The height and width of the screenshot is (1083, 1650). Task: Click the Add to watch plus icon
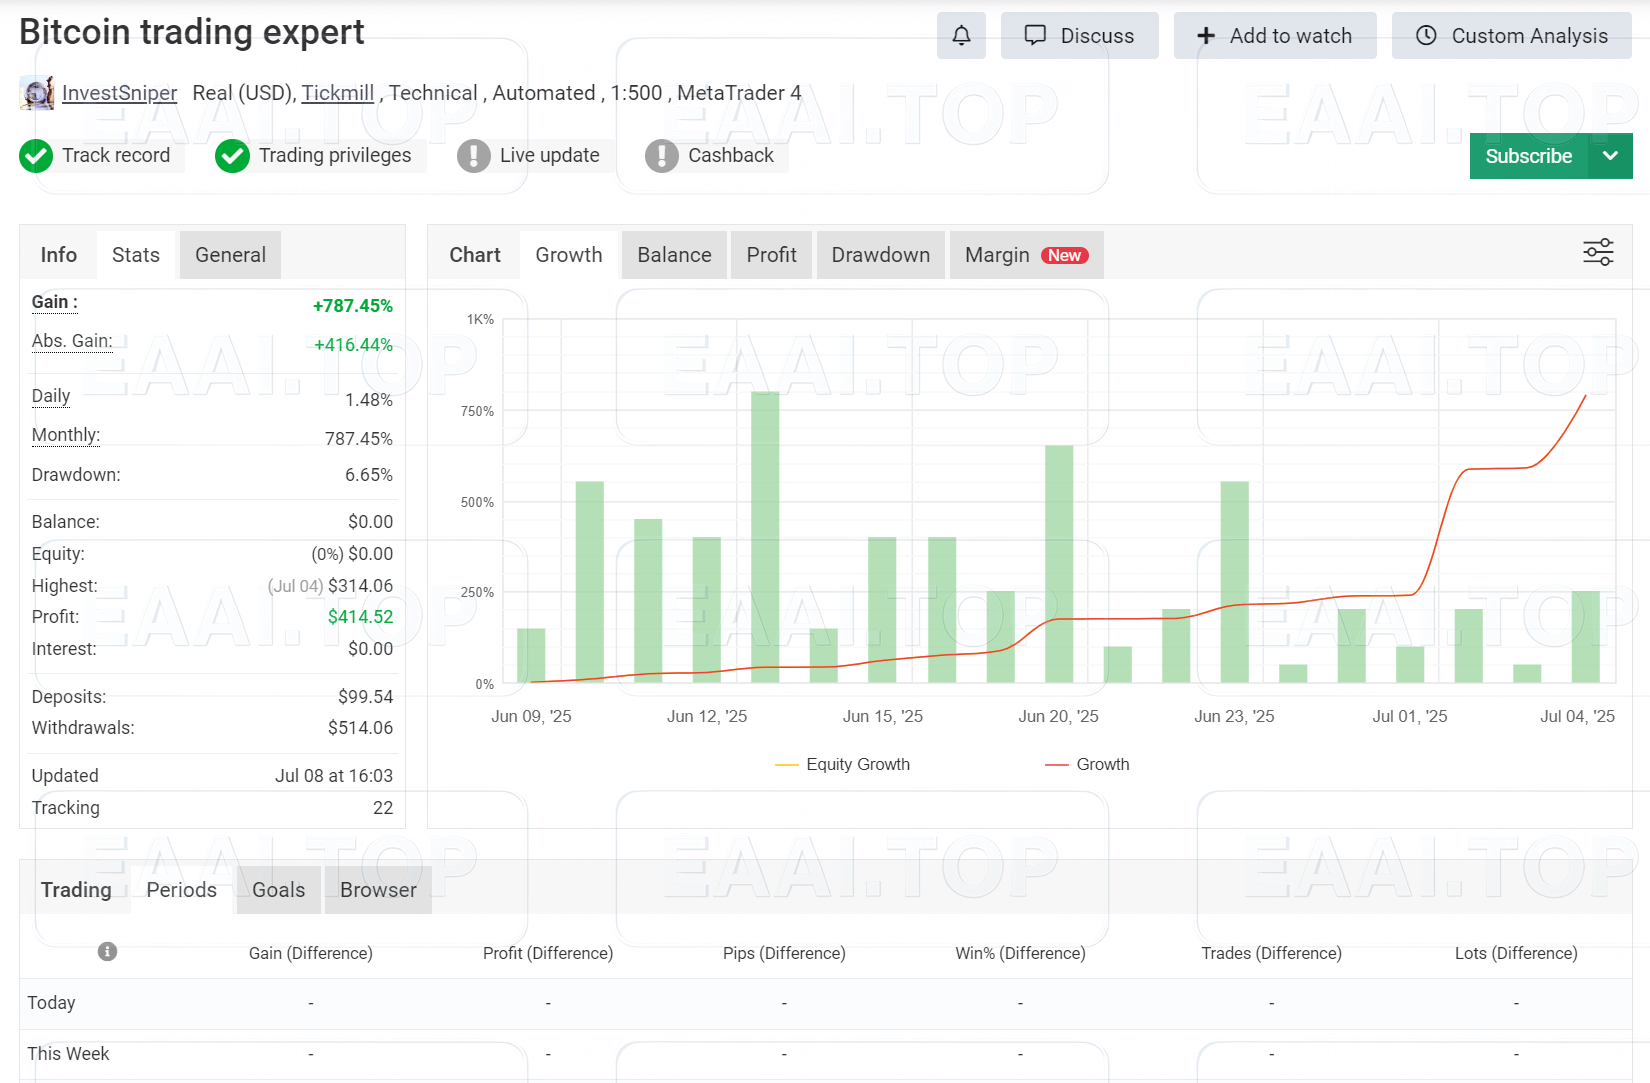pos(1205,35)
